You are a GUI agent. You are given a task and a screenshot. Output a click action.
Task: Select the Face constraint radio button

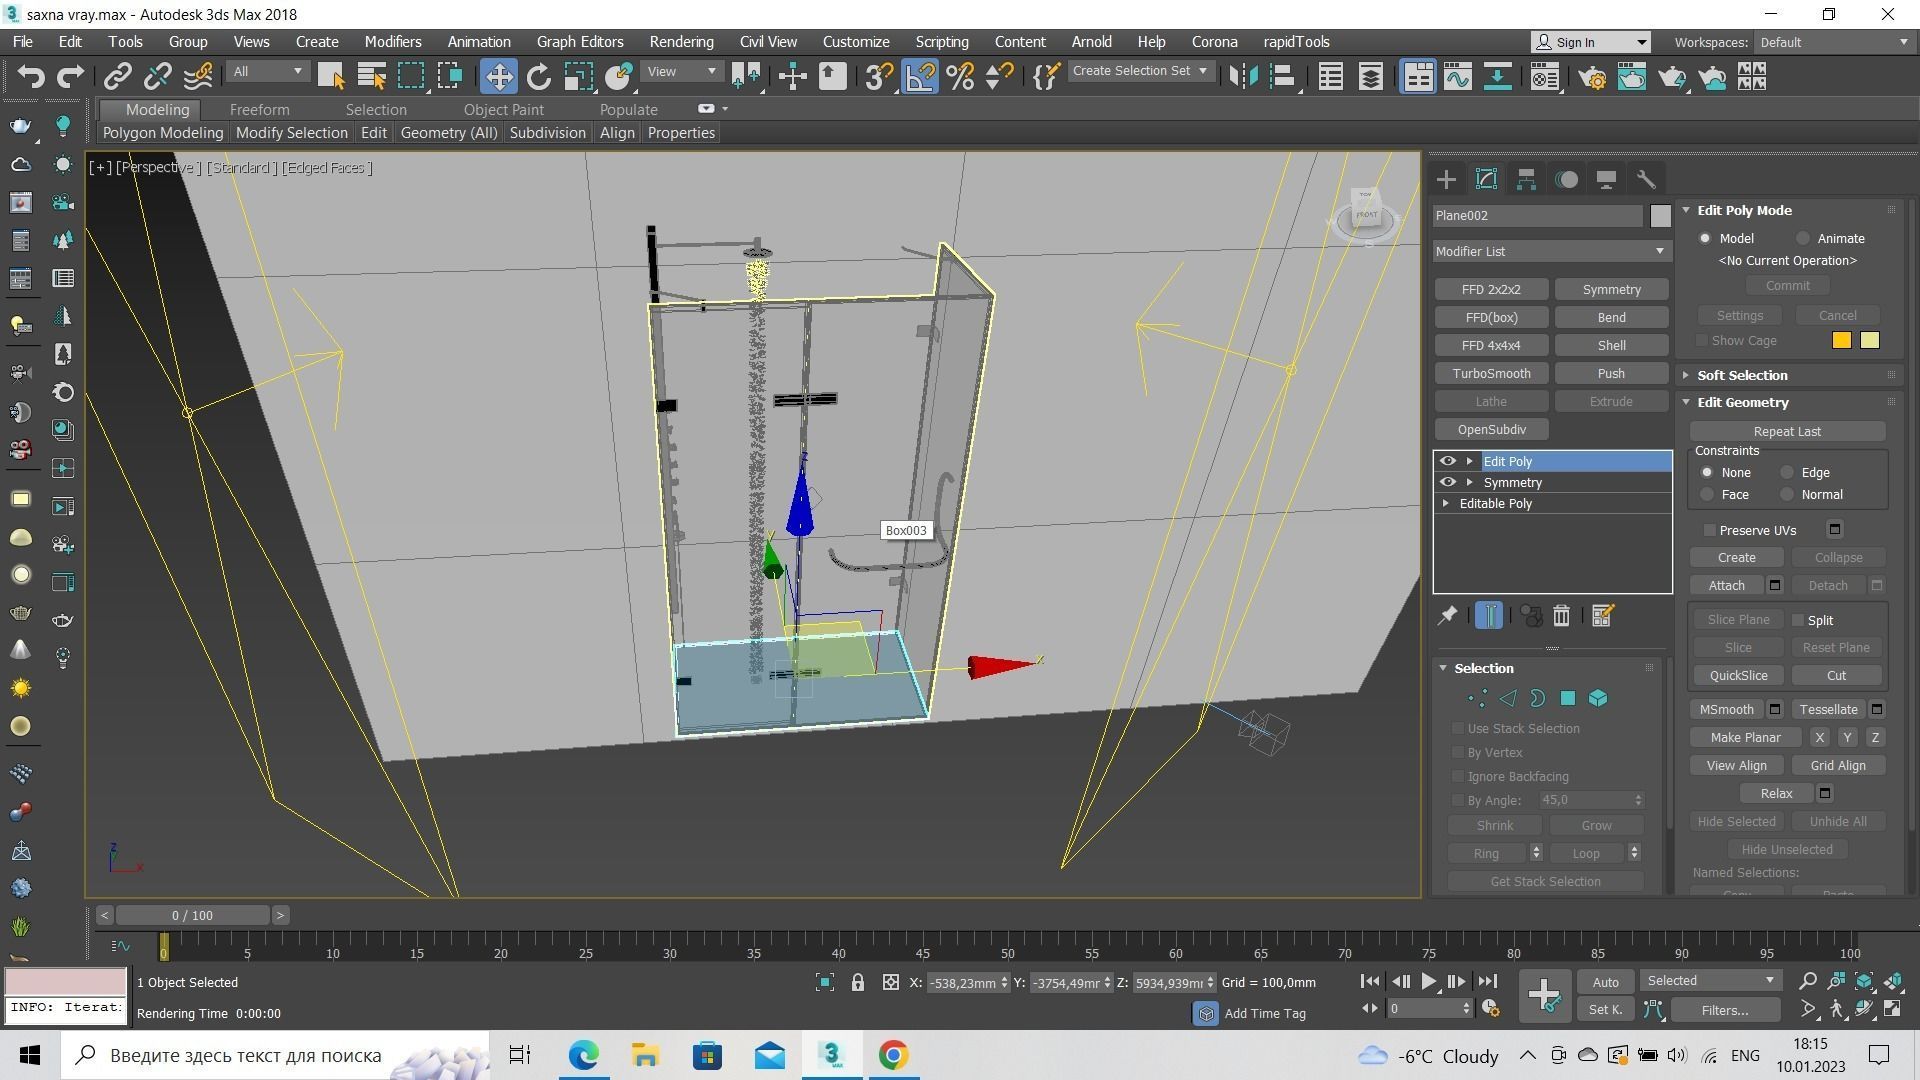pyautogui.click(x=1707, y=494)
